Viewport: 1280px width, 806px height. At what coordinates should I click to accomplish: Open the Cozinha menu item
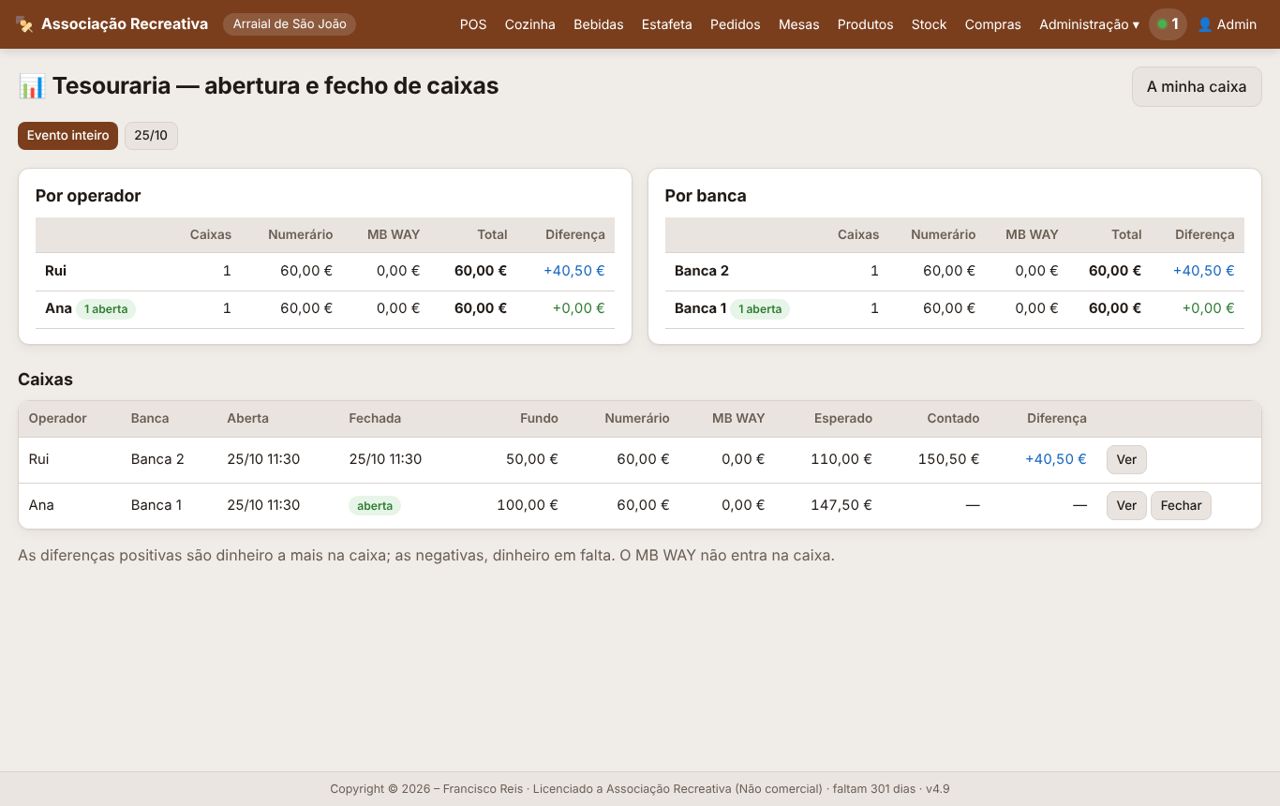pos(530,24)
